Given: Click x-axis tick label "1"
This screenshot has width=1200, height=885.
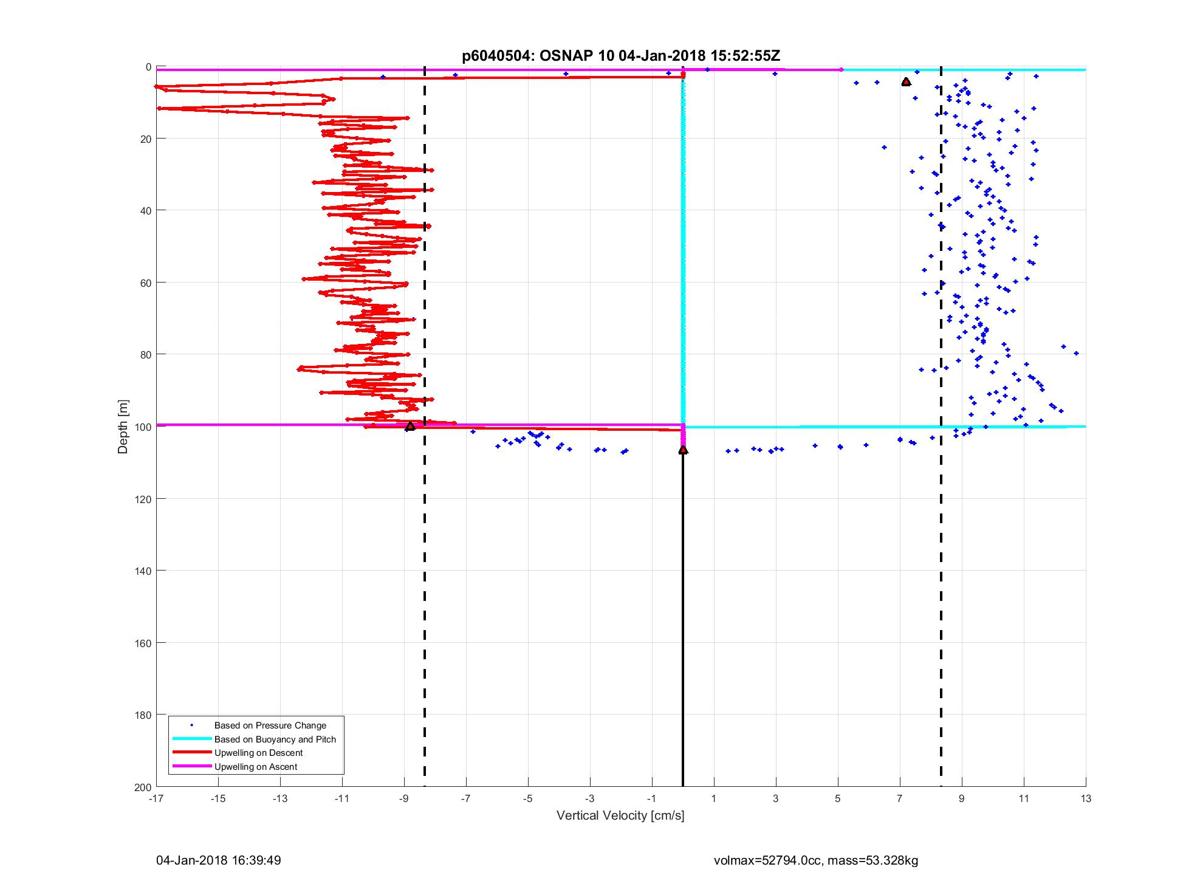Looking at the screenshot, I should pos(714,799).
